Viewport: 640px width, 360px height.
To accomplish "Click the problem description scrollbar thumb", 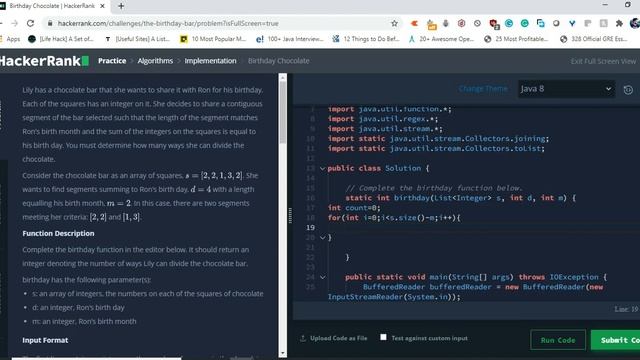I will click(x=282, y=112).
